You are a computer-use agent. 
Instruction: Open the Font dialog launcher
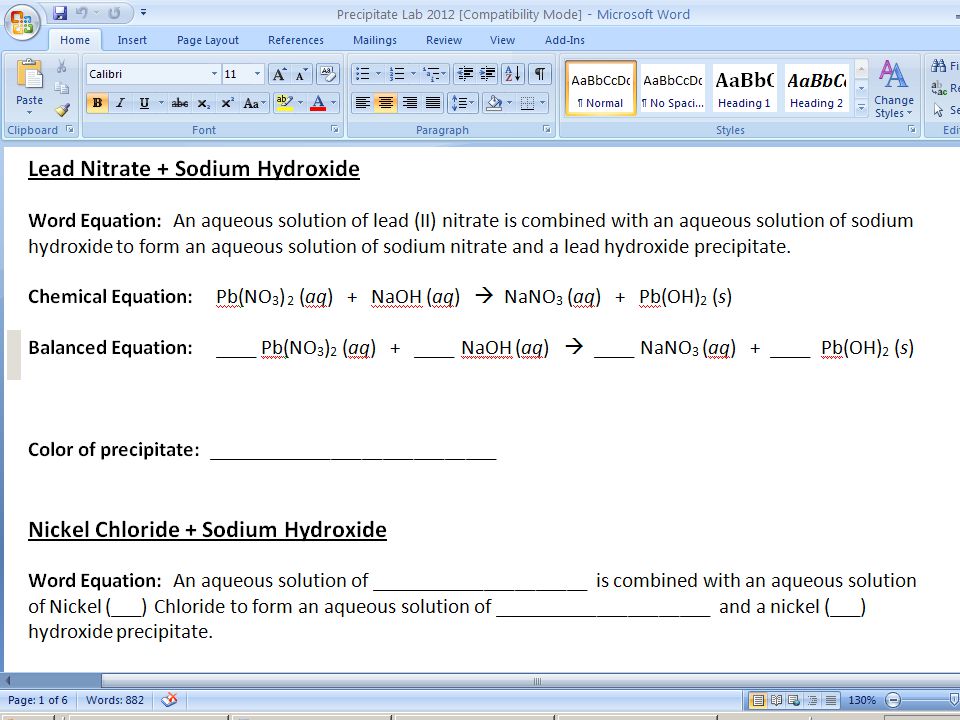pos(334,129)
